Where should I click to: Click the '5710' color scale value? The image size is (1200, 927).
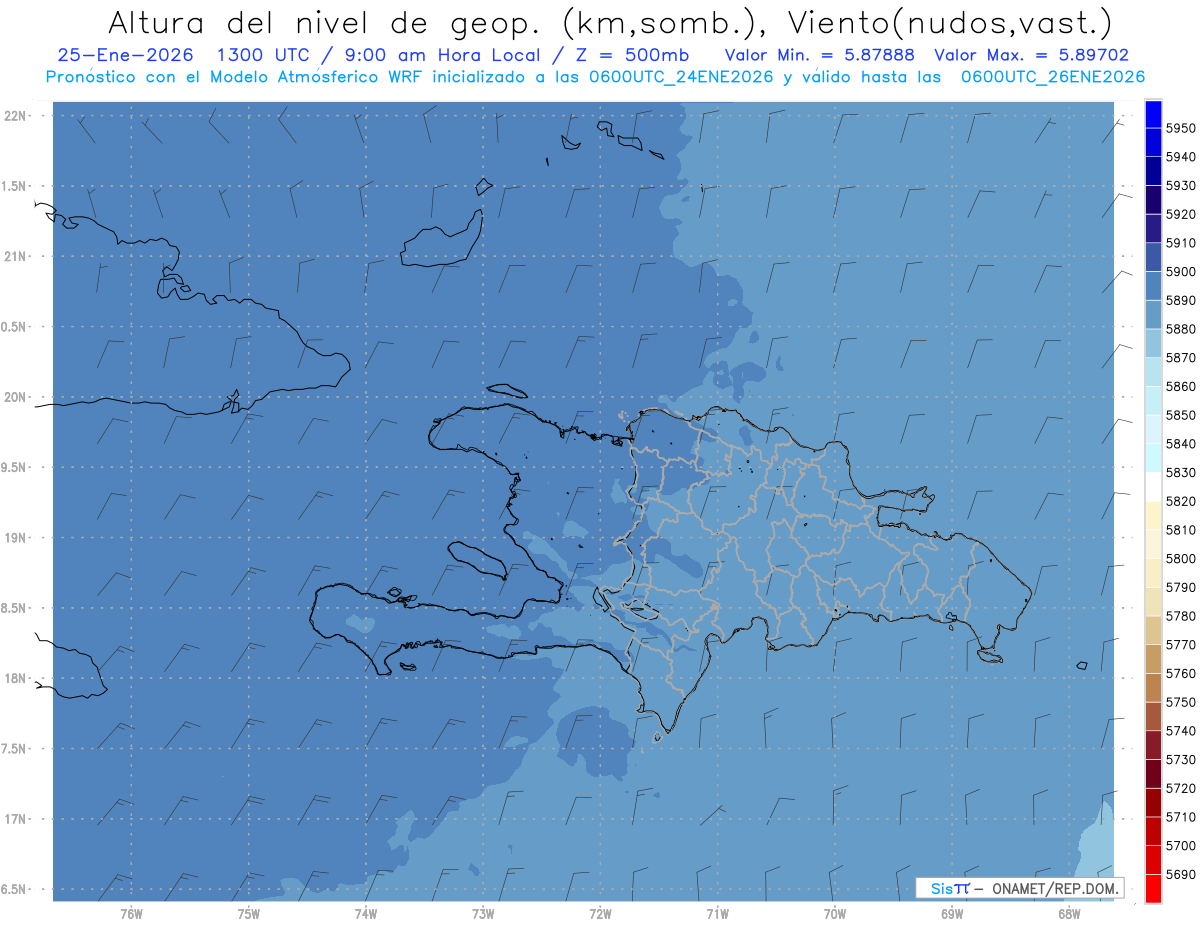(x=1180, y=817)
